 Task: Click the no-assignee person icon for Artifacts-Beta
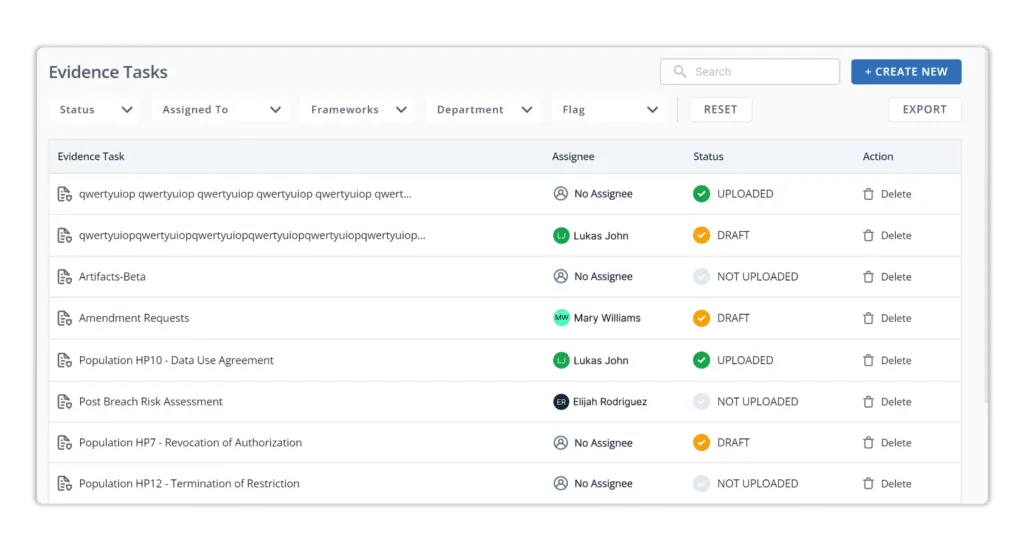coord(560,276)
